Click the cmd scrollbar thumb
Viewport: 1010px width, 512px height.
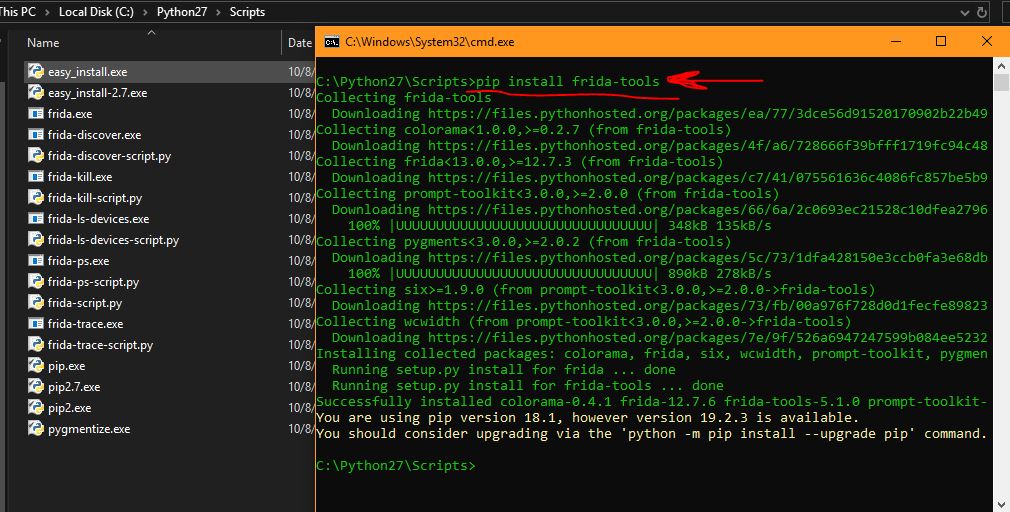click(x=1001, y=82)
